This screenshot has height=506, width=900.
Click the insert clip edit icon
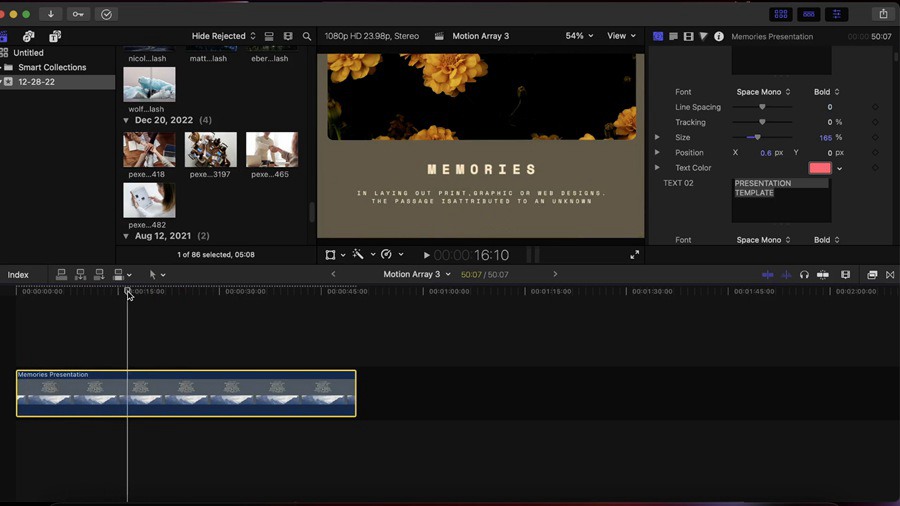(x=80, y=275)
